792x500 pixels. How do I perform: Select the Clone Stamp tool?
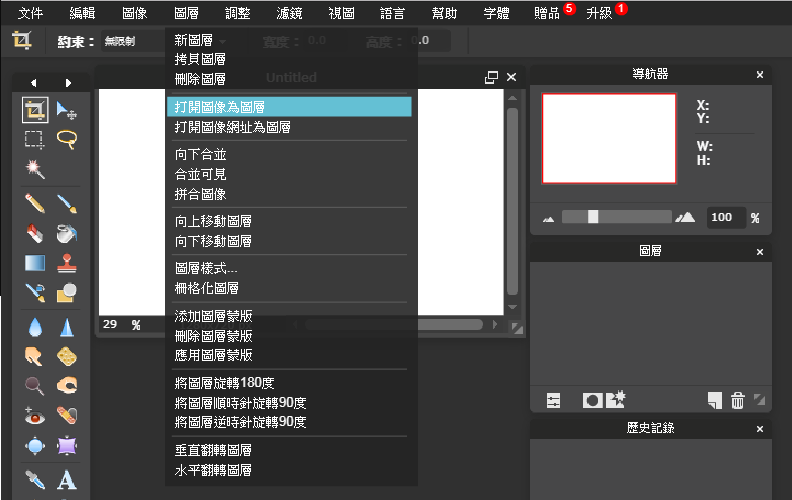(x=67, y=263)
